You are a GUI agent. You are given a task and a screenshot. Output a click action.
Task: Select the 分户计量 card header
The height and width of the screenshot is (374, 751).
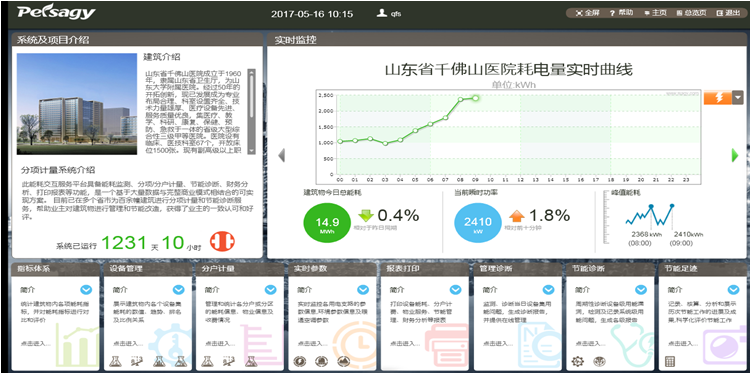coord(240,269)
